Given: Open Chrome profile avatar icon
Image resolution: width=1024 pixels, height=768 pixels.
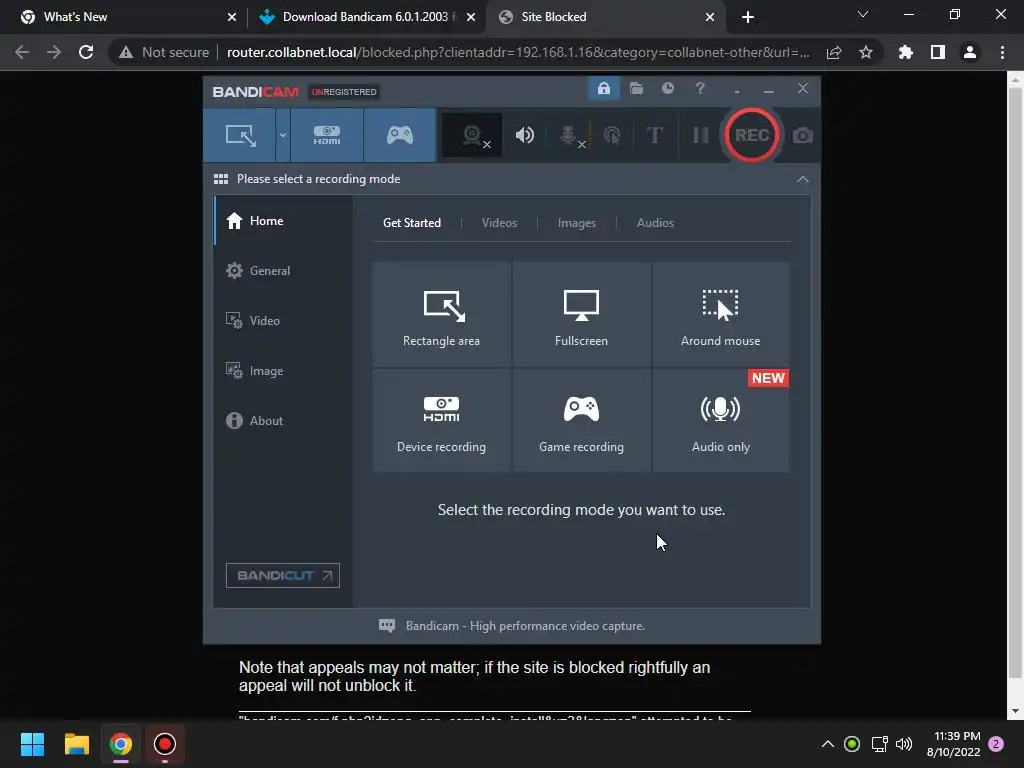Looking at the screenshot, I should (970, 52).
